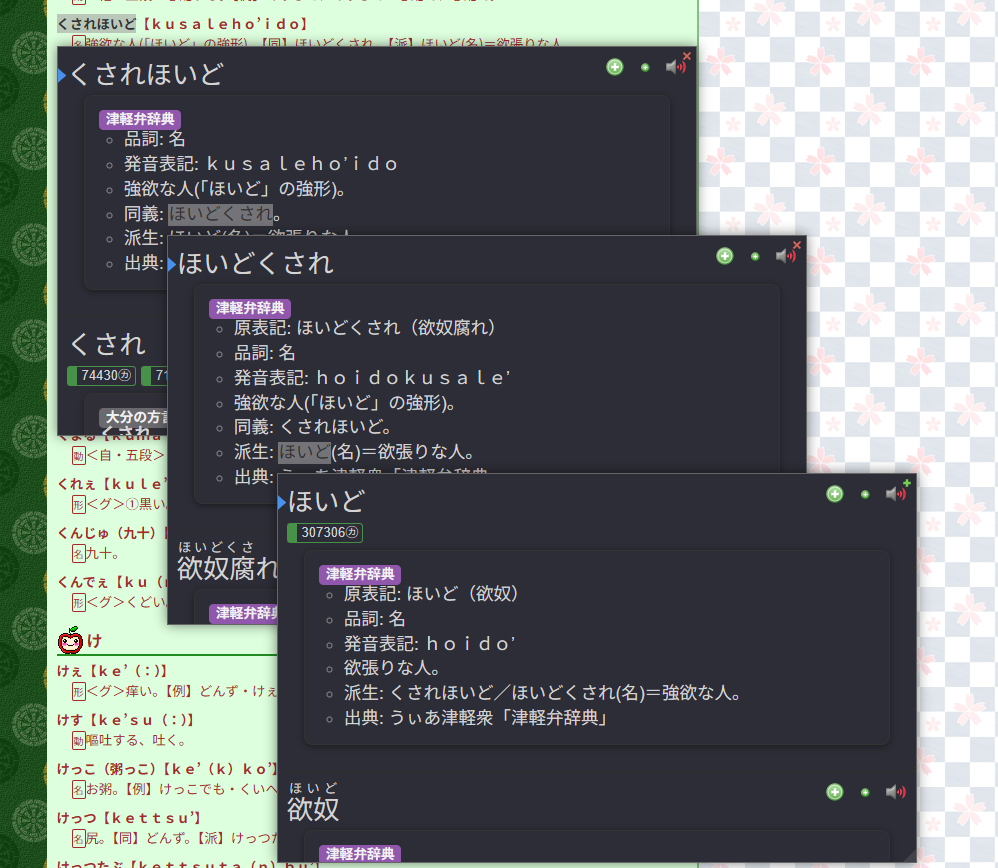Click headword くされほいど in first popup
The width and height of the screenshot is (998, 868).
pos(146,74)
